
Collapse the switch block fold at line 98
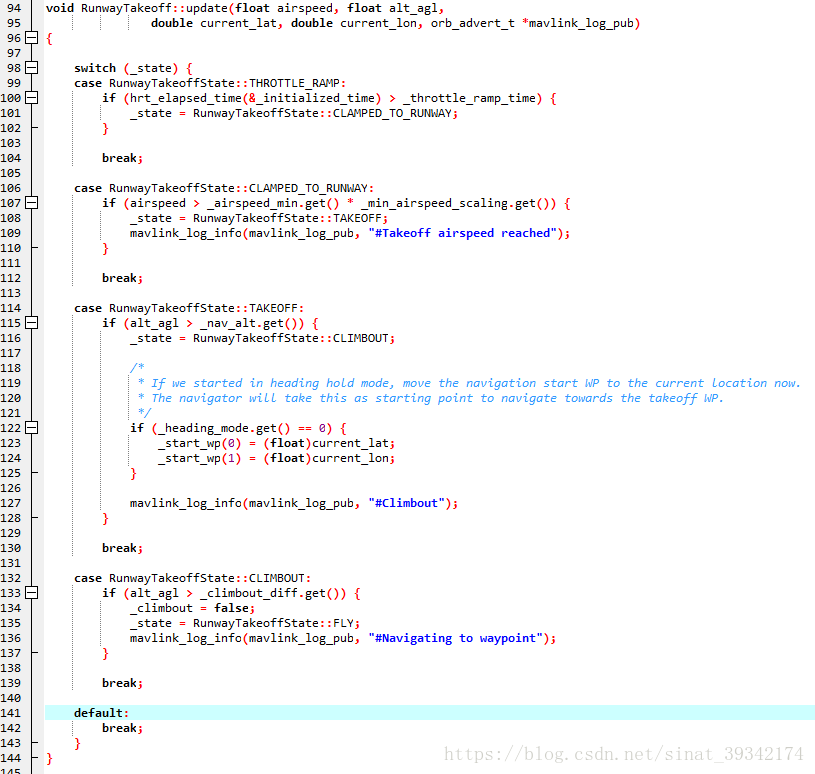(x=32, y=68)
